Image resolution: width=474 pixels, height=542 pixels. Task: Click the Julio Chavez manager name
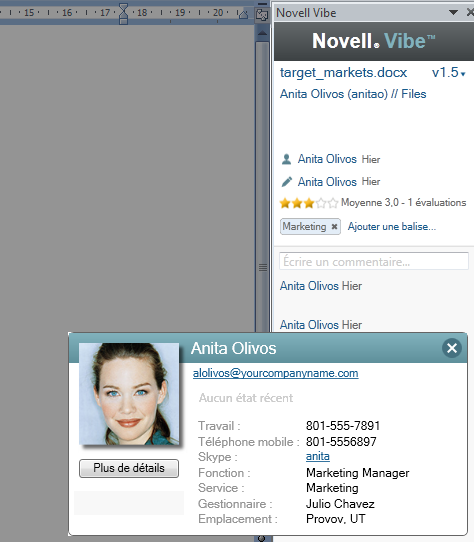point(340,504)
